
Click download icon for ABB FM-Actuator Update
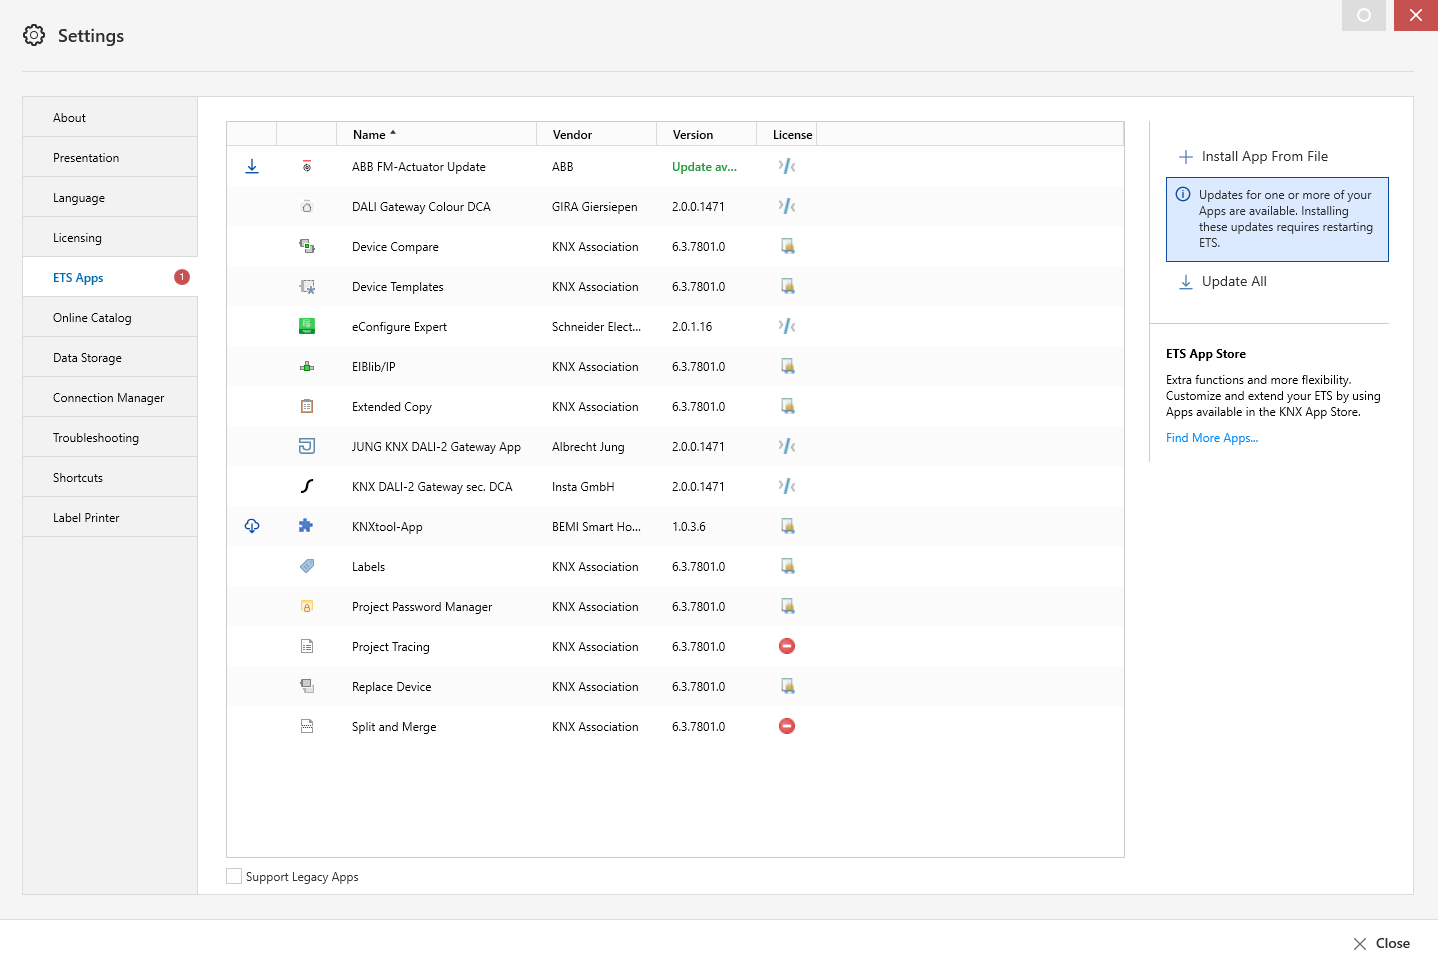(x=252, y=166)
